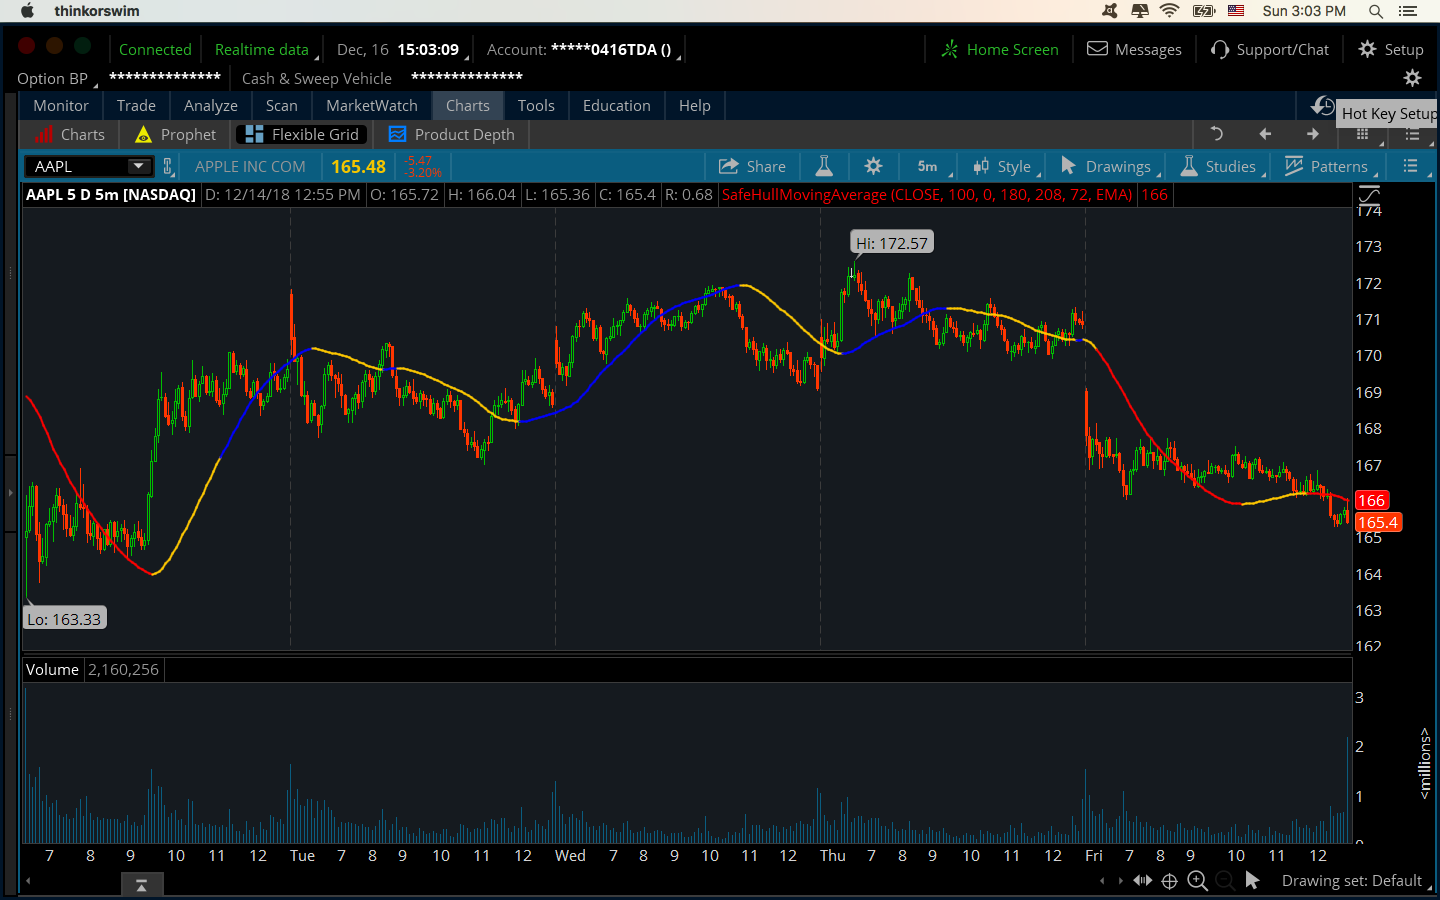
Task: Click the Lo: 163.33 price bubble
Action: [x=64, y=619]
